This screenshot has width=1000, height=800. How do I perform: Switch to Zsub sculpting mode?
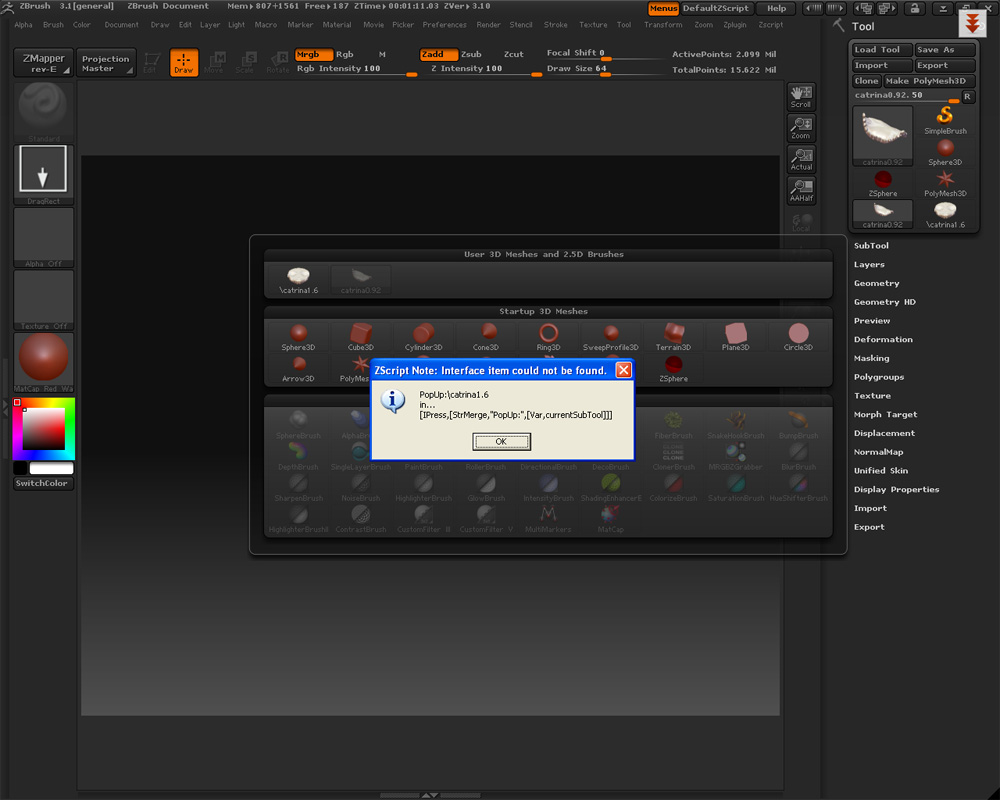click(x=470, y=55)
